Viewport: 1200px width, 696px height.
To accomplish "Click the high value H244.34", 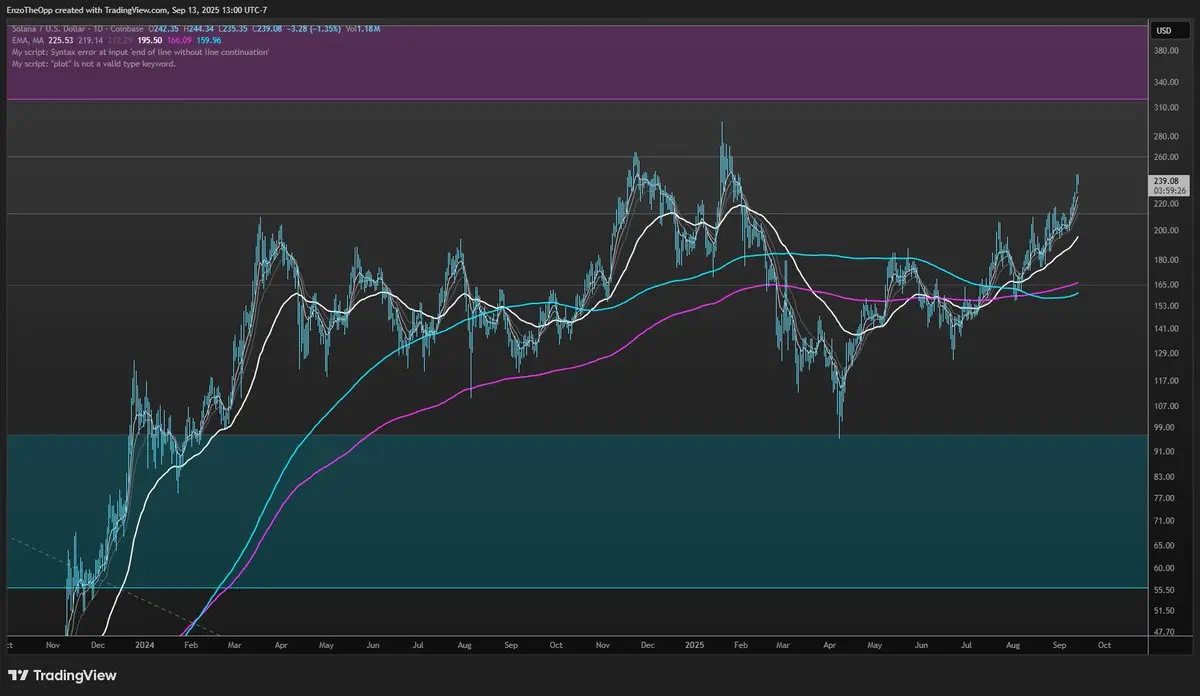I will [198, 29].
